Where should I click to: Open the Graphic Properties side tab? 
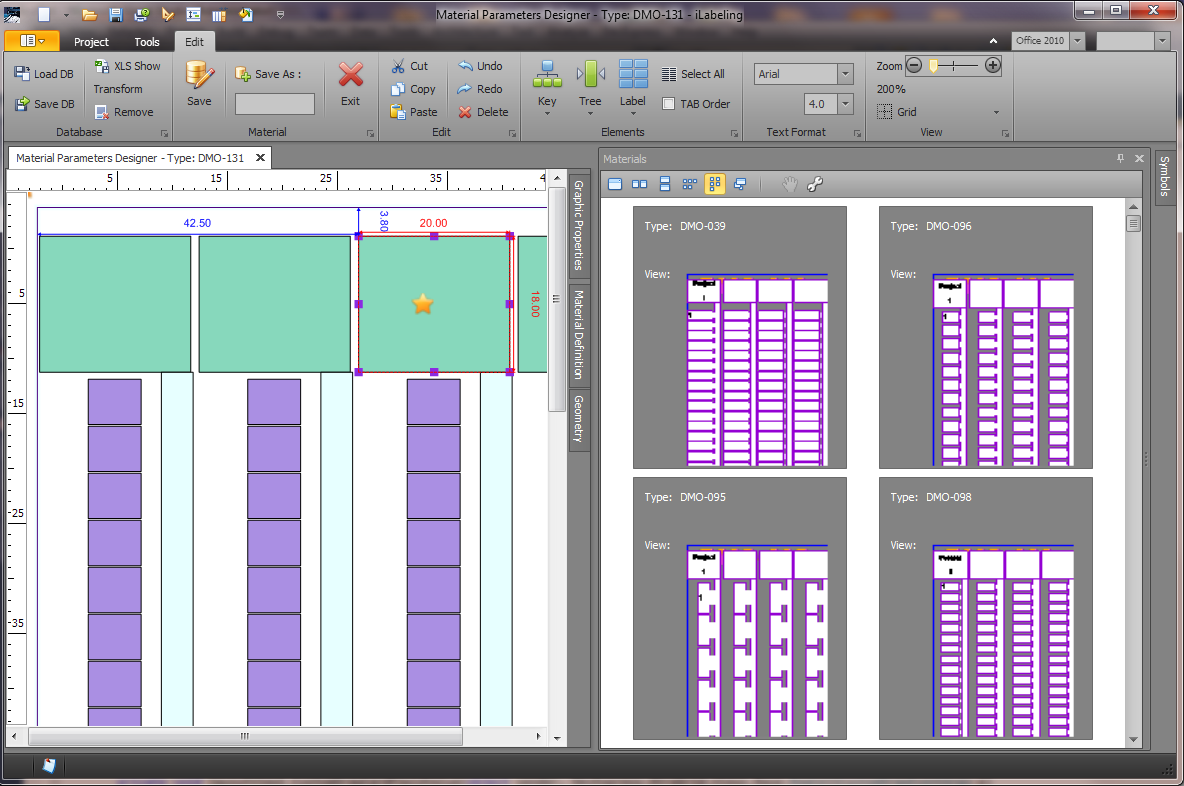579,225
